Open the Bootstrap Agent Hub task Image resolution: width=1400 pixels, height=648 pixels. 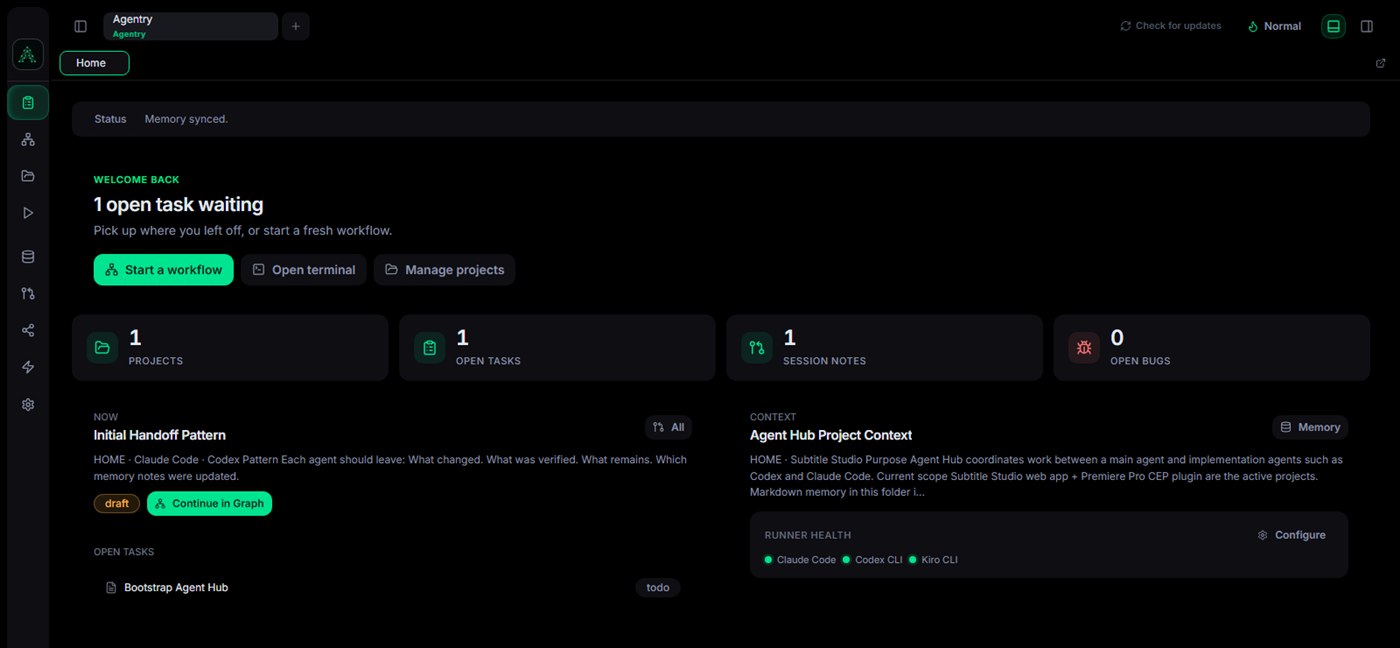392,588
